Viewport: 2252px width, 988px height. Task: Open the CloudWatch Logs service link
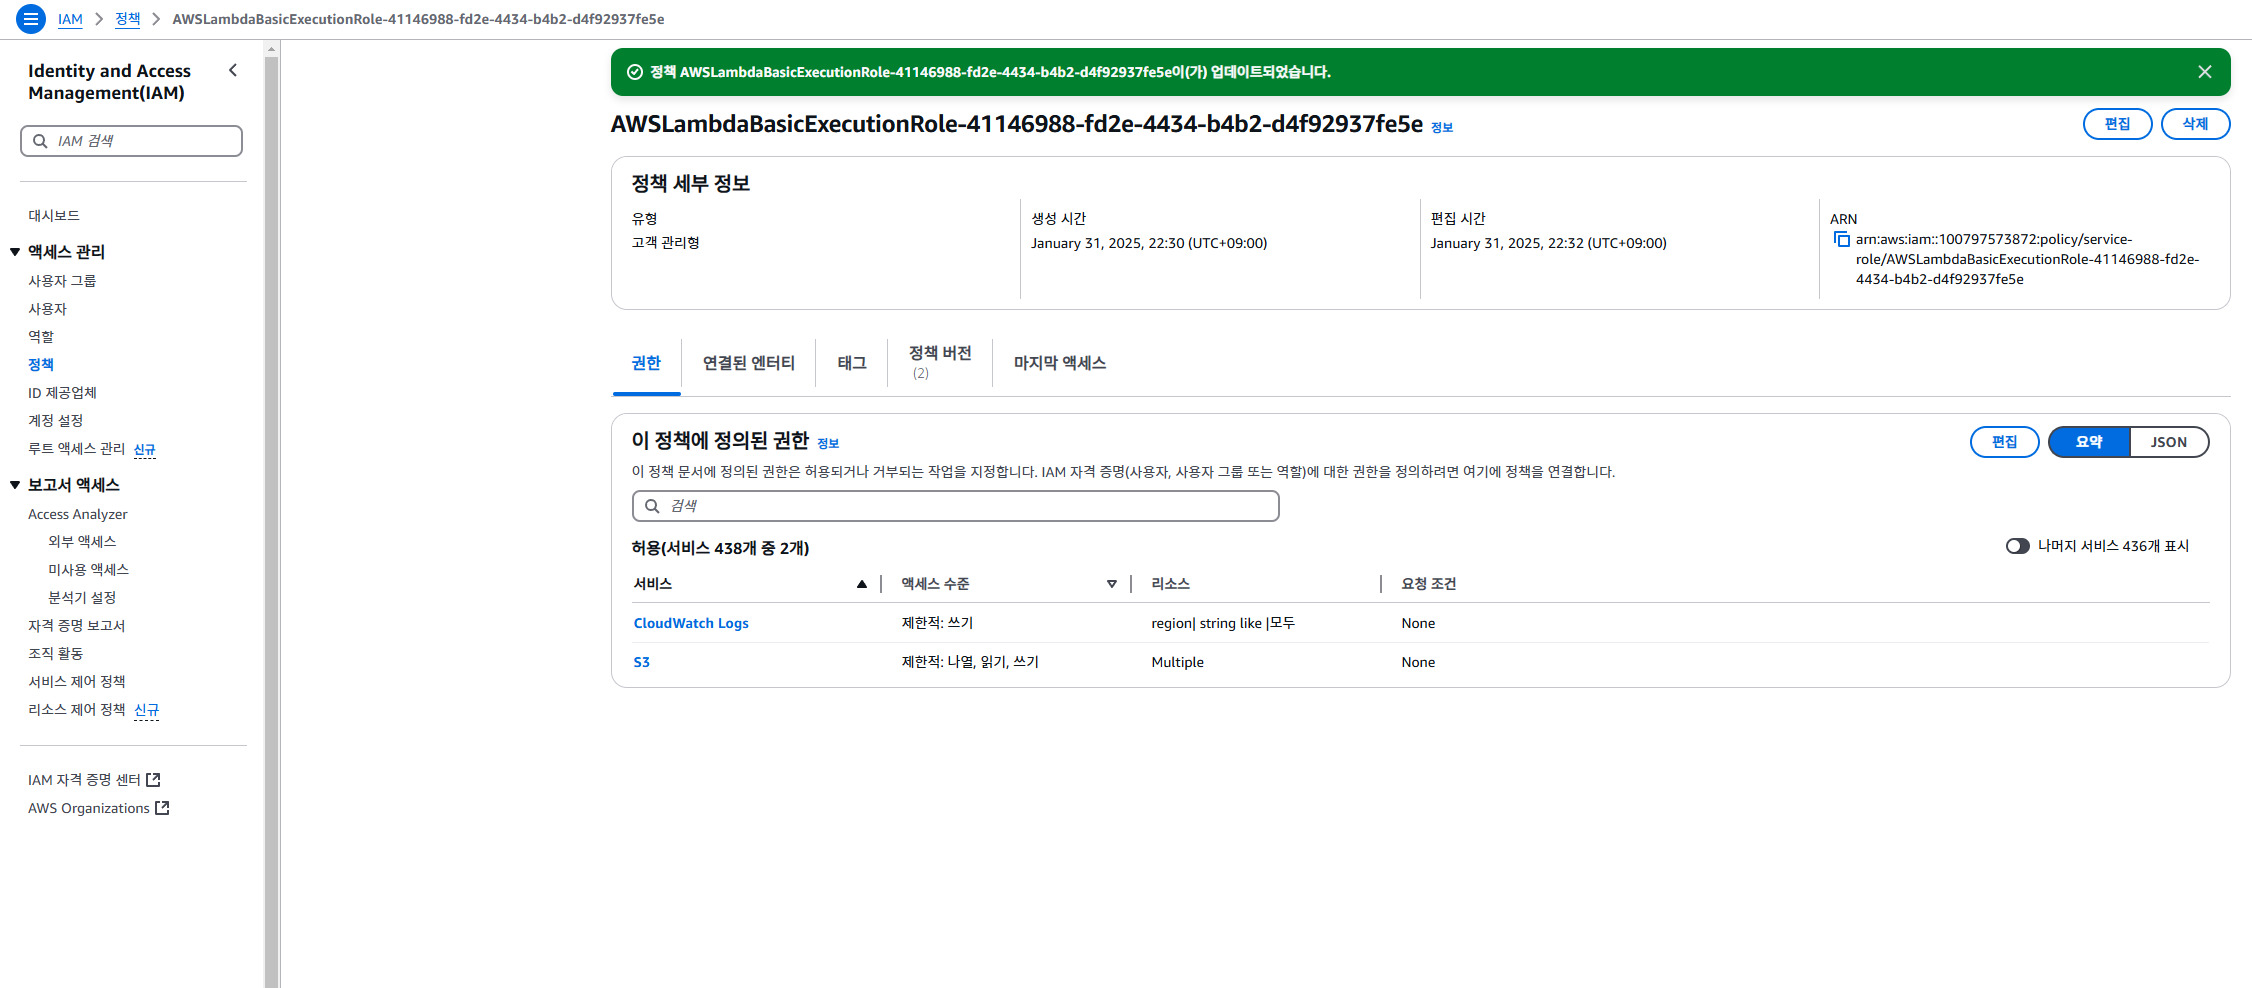[691, 623]
